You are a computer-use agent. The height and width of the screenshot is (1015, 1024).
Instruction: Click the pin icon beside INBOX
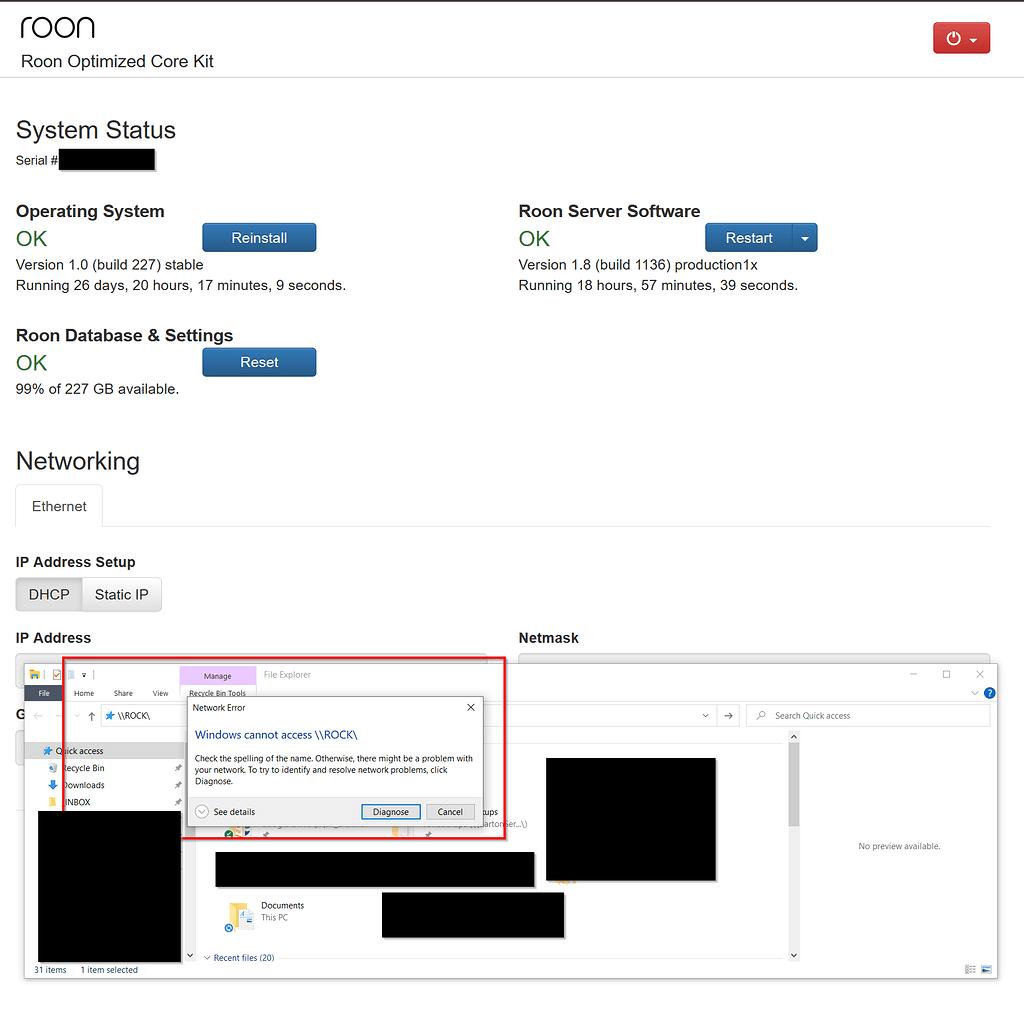[x=178, y=802]
